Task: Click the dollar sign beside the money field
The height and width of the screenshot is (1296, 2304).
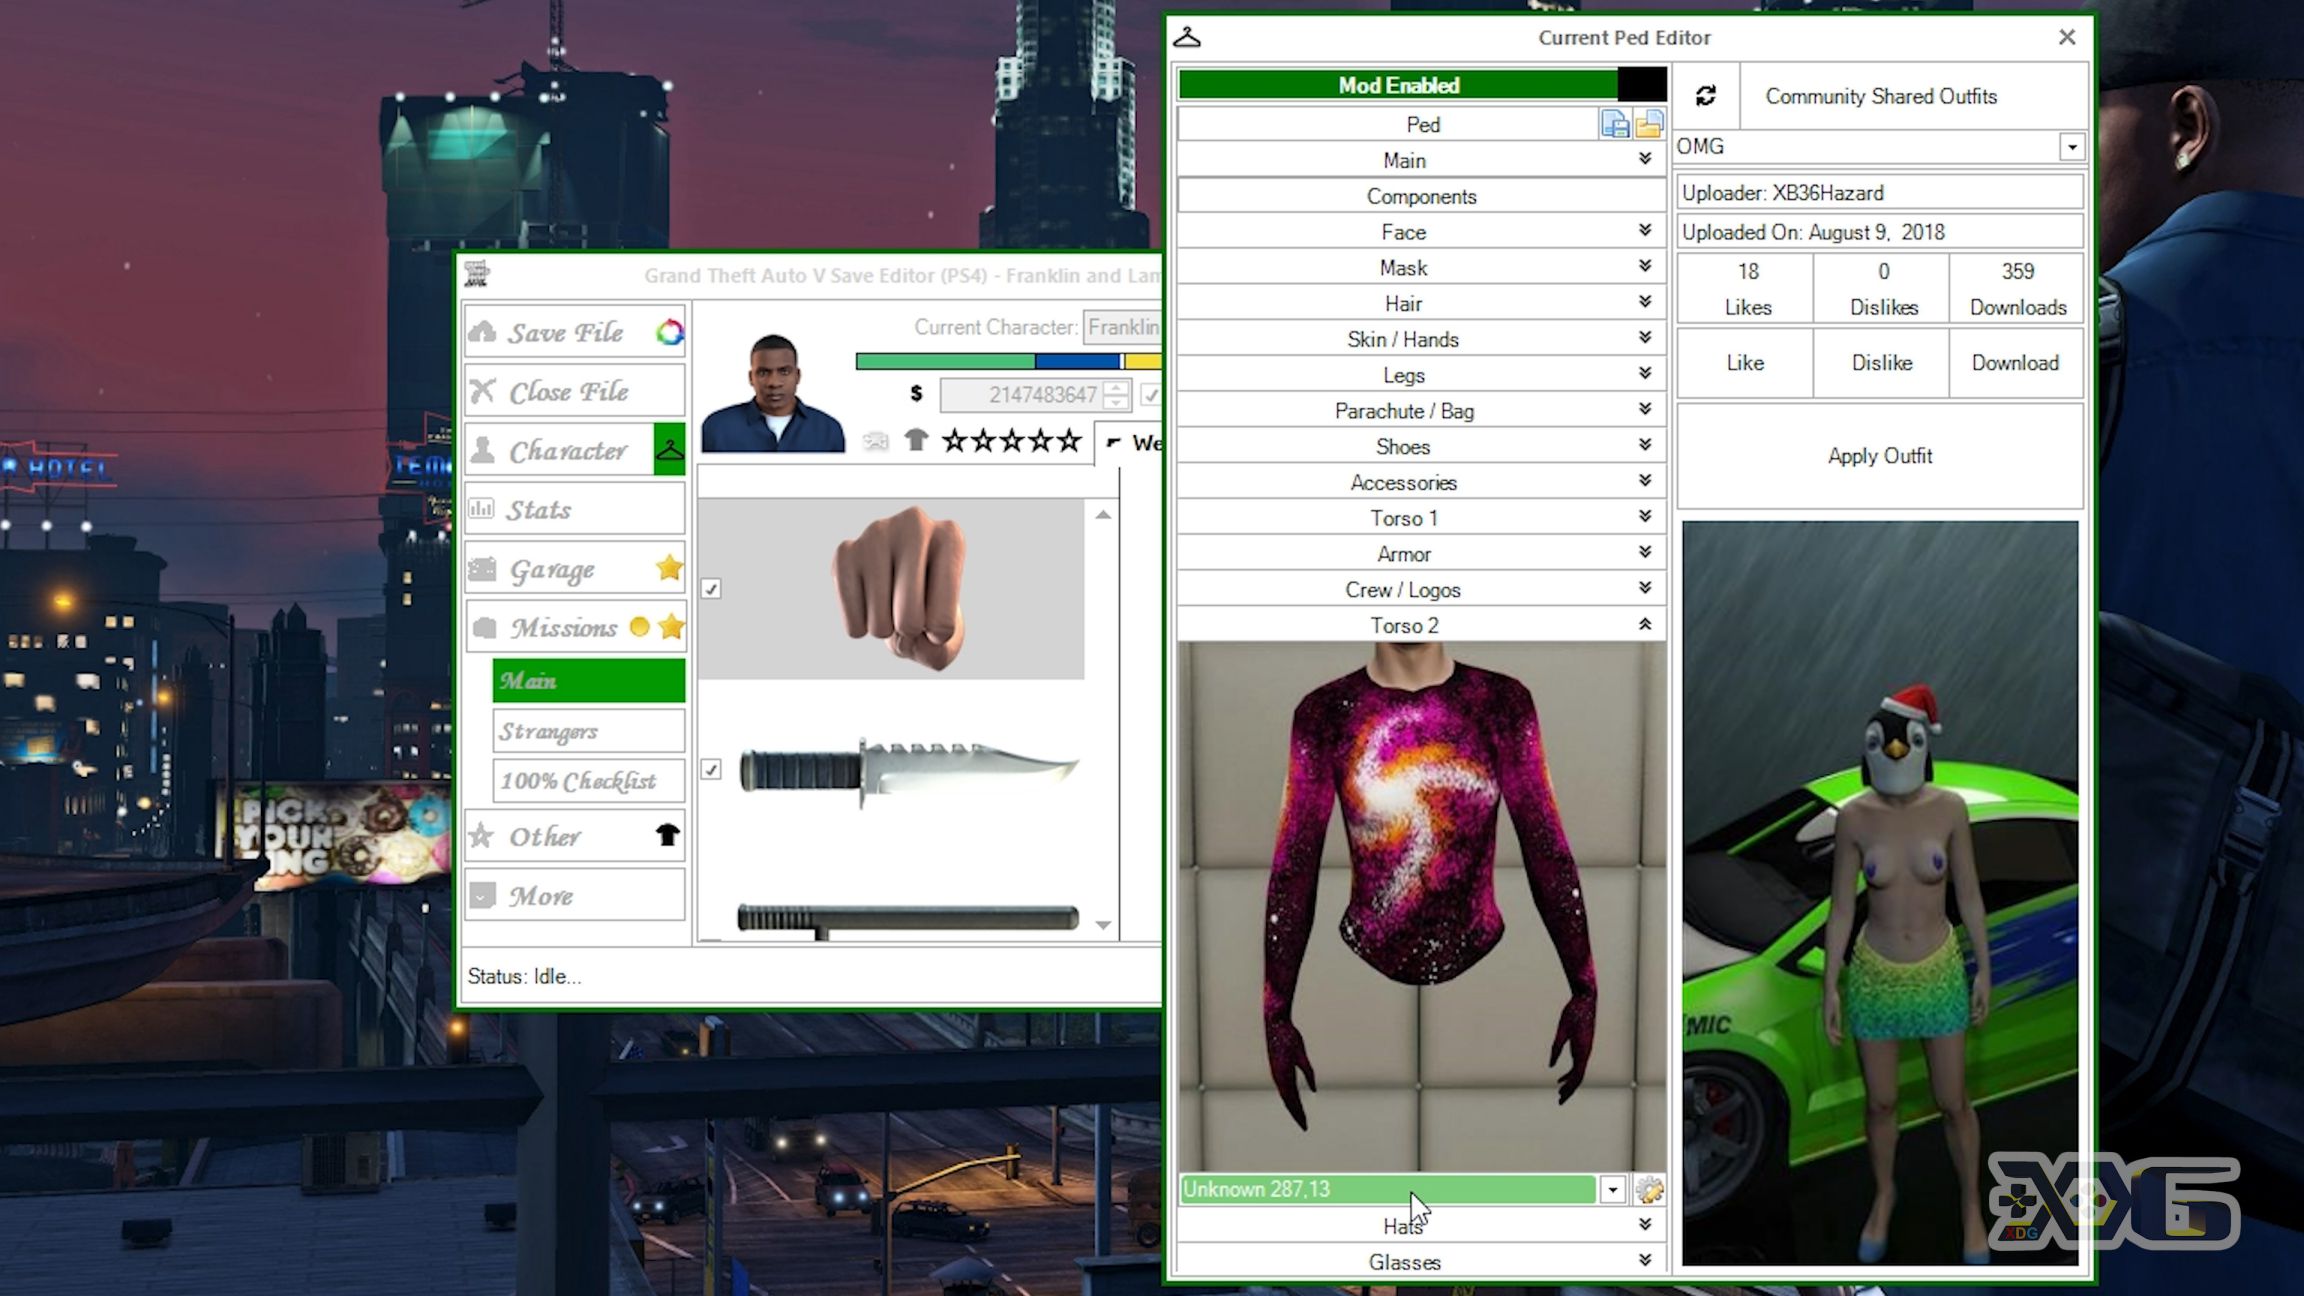Action: 916,394
